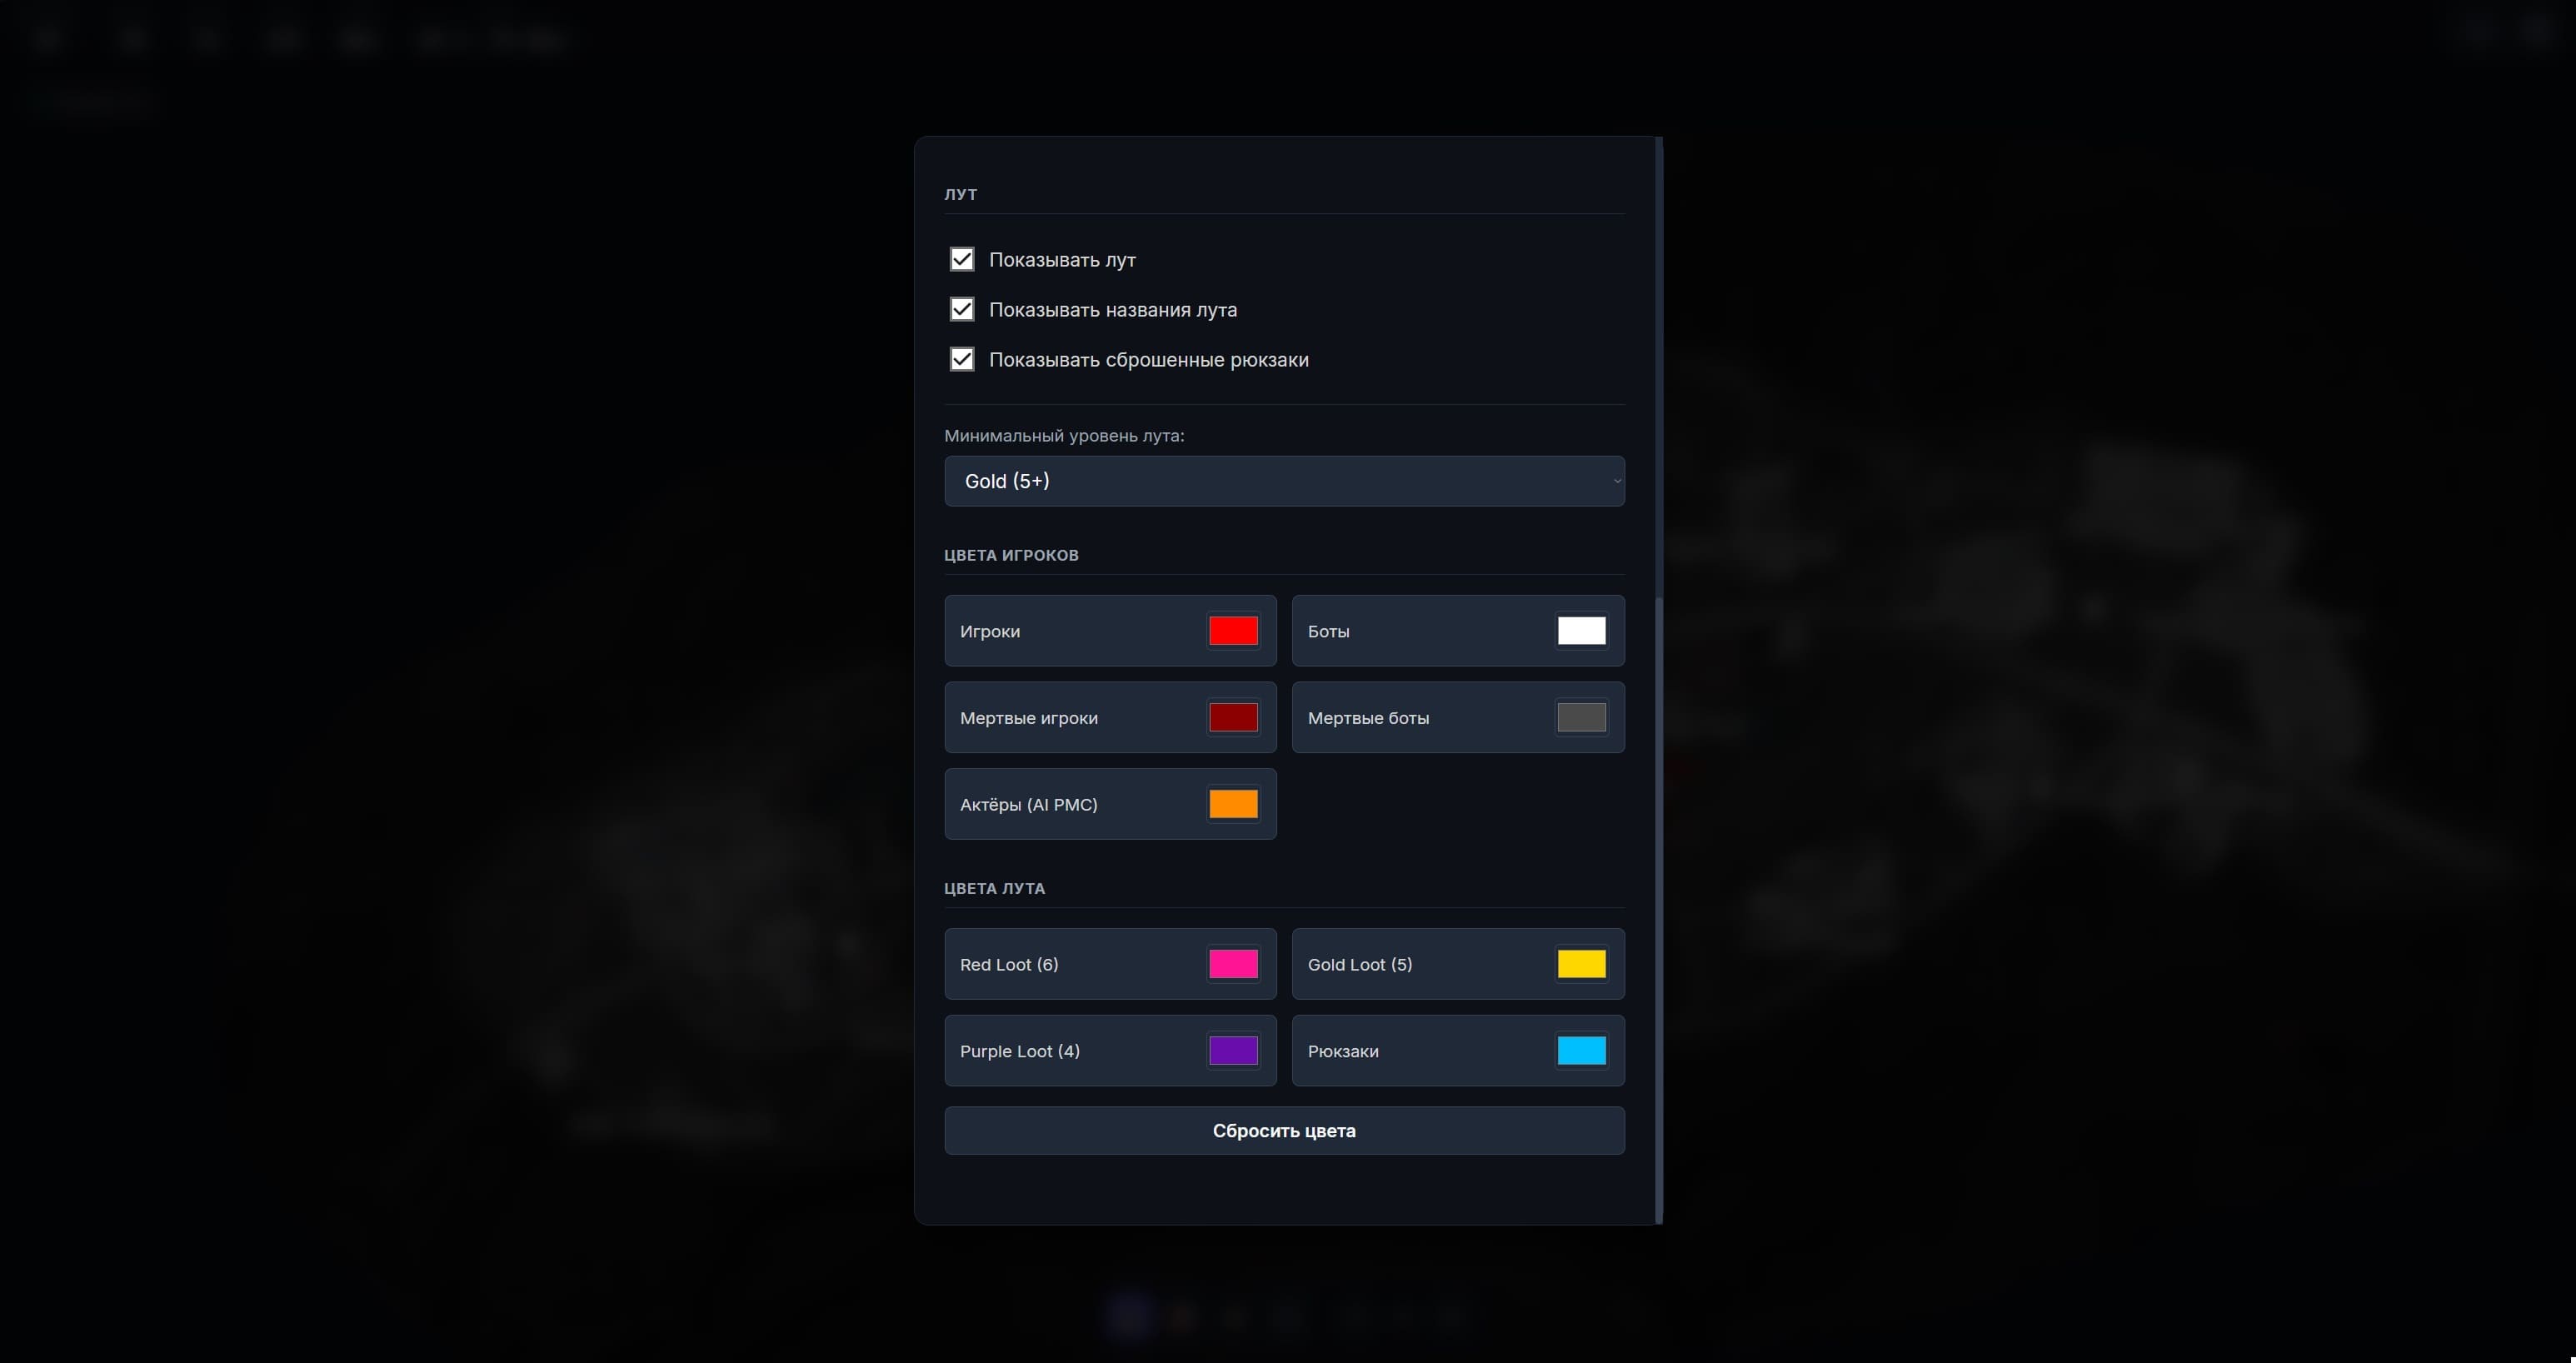Open the 'Gold (5+)' loot level dropdown

(1283, 481)
